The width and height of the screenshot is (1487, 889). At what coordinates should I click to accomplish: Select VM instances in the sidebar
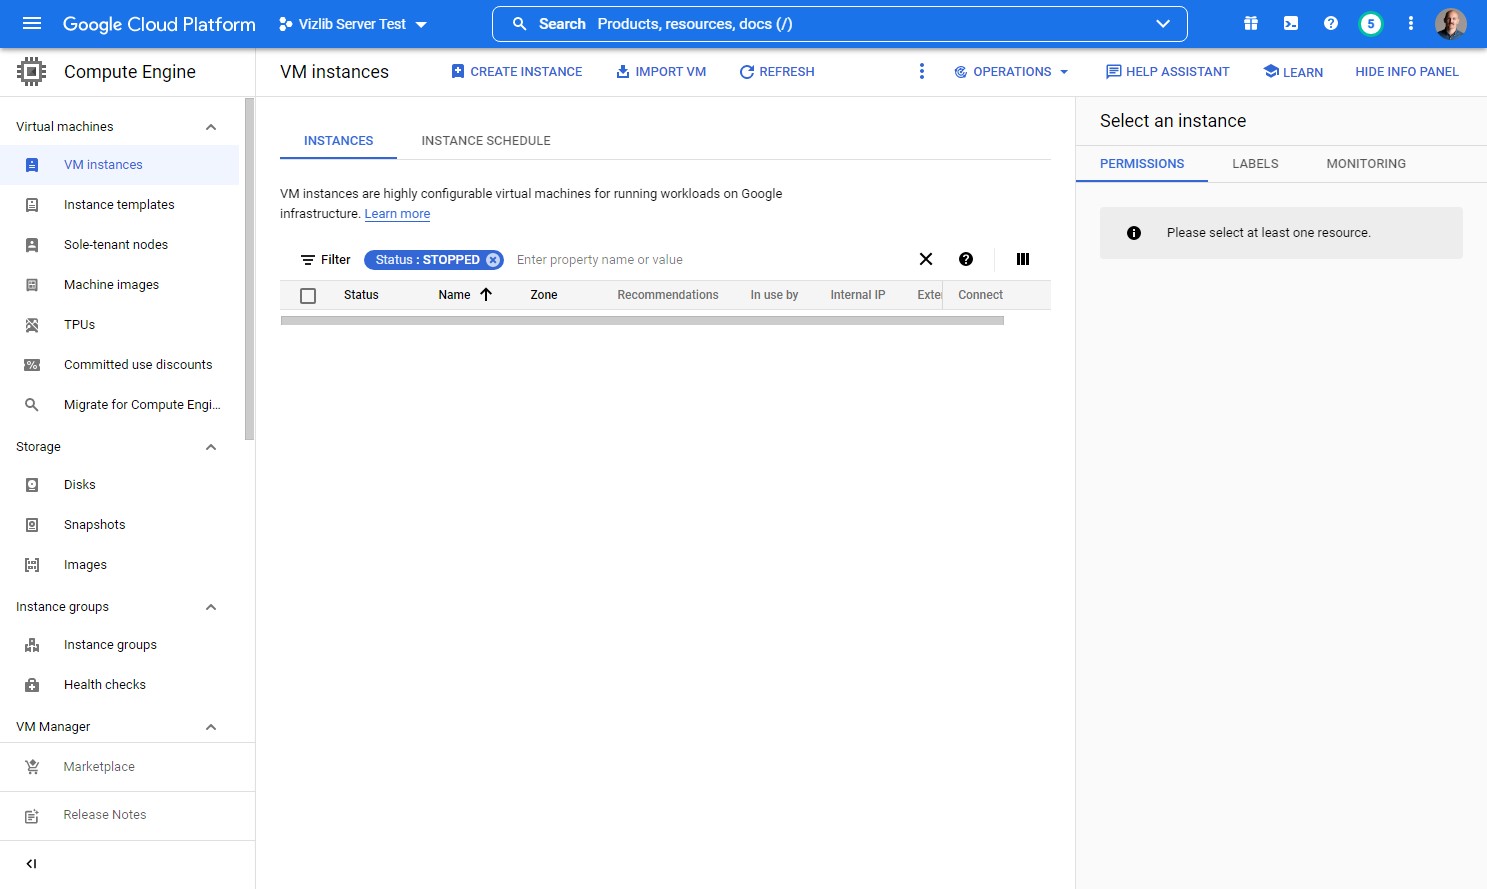pos(119,165)
